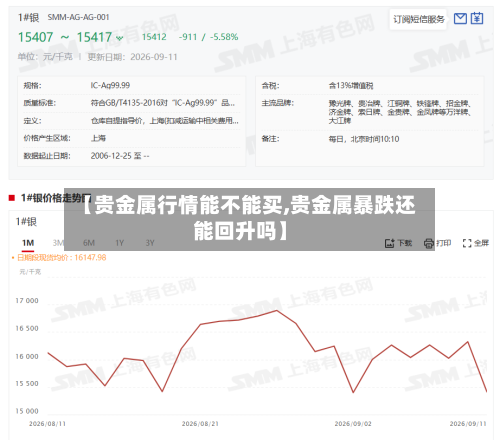Click the section heading 1#银价格走势
Screen dimensions: 500x440
[56, 198]
